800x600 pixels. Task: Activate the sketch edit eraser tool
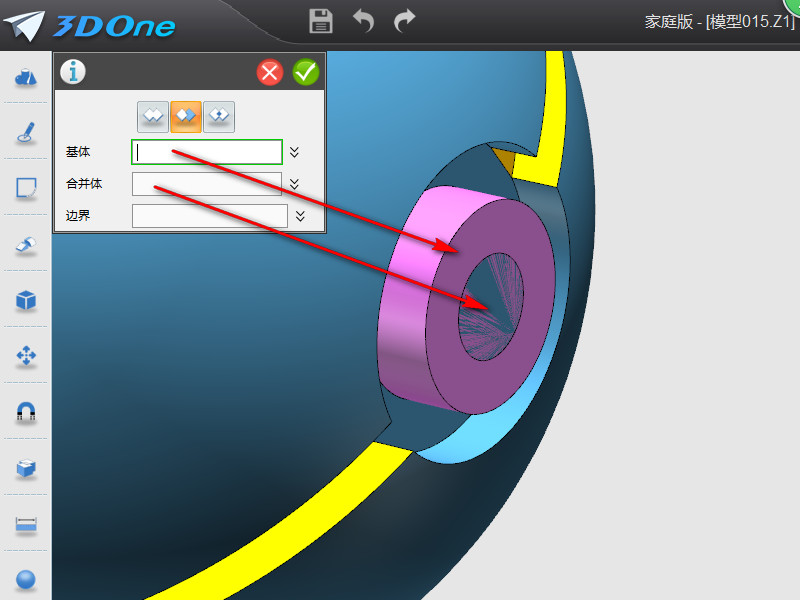tap(25, 242)
